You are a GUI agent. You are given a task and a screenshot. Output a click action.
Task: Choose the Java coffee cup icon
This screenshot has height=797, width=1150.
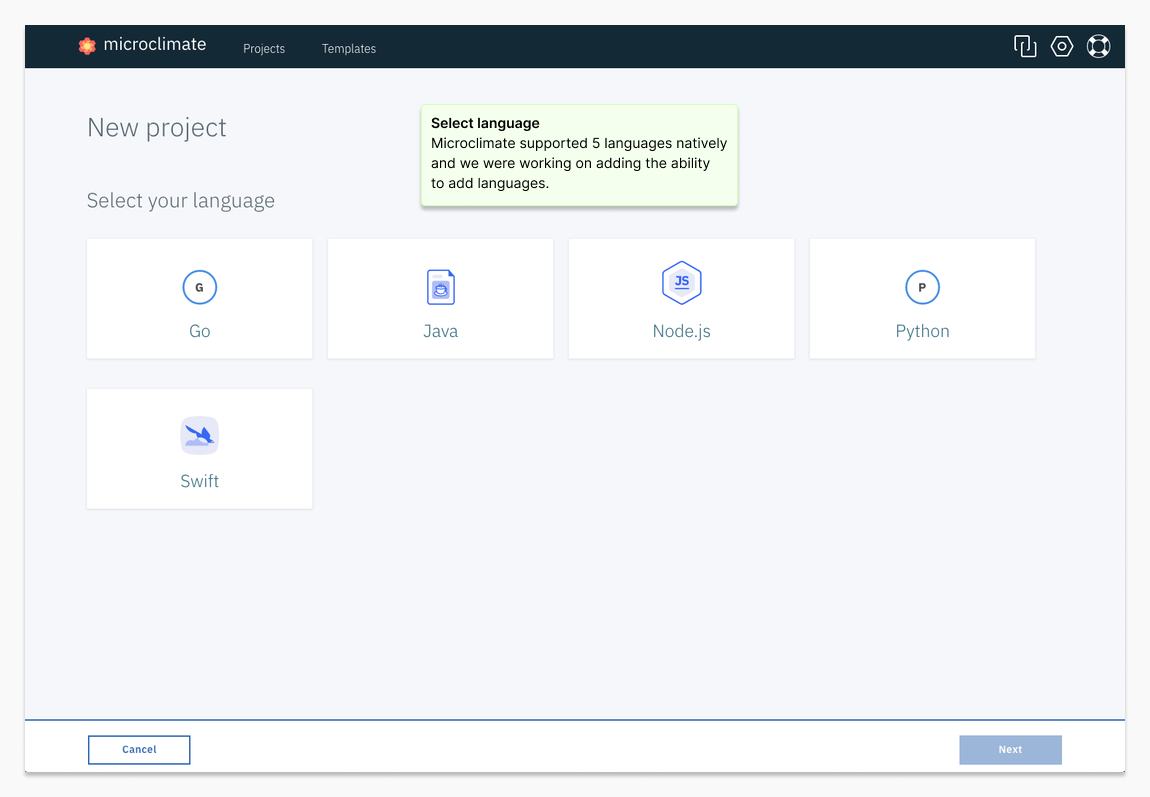click(x=440, y=287)
